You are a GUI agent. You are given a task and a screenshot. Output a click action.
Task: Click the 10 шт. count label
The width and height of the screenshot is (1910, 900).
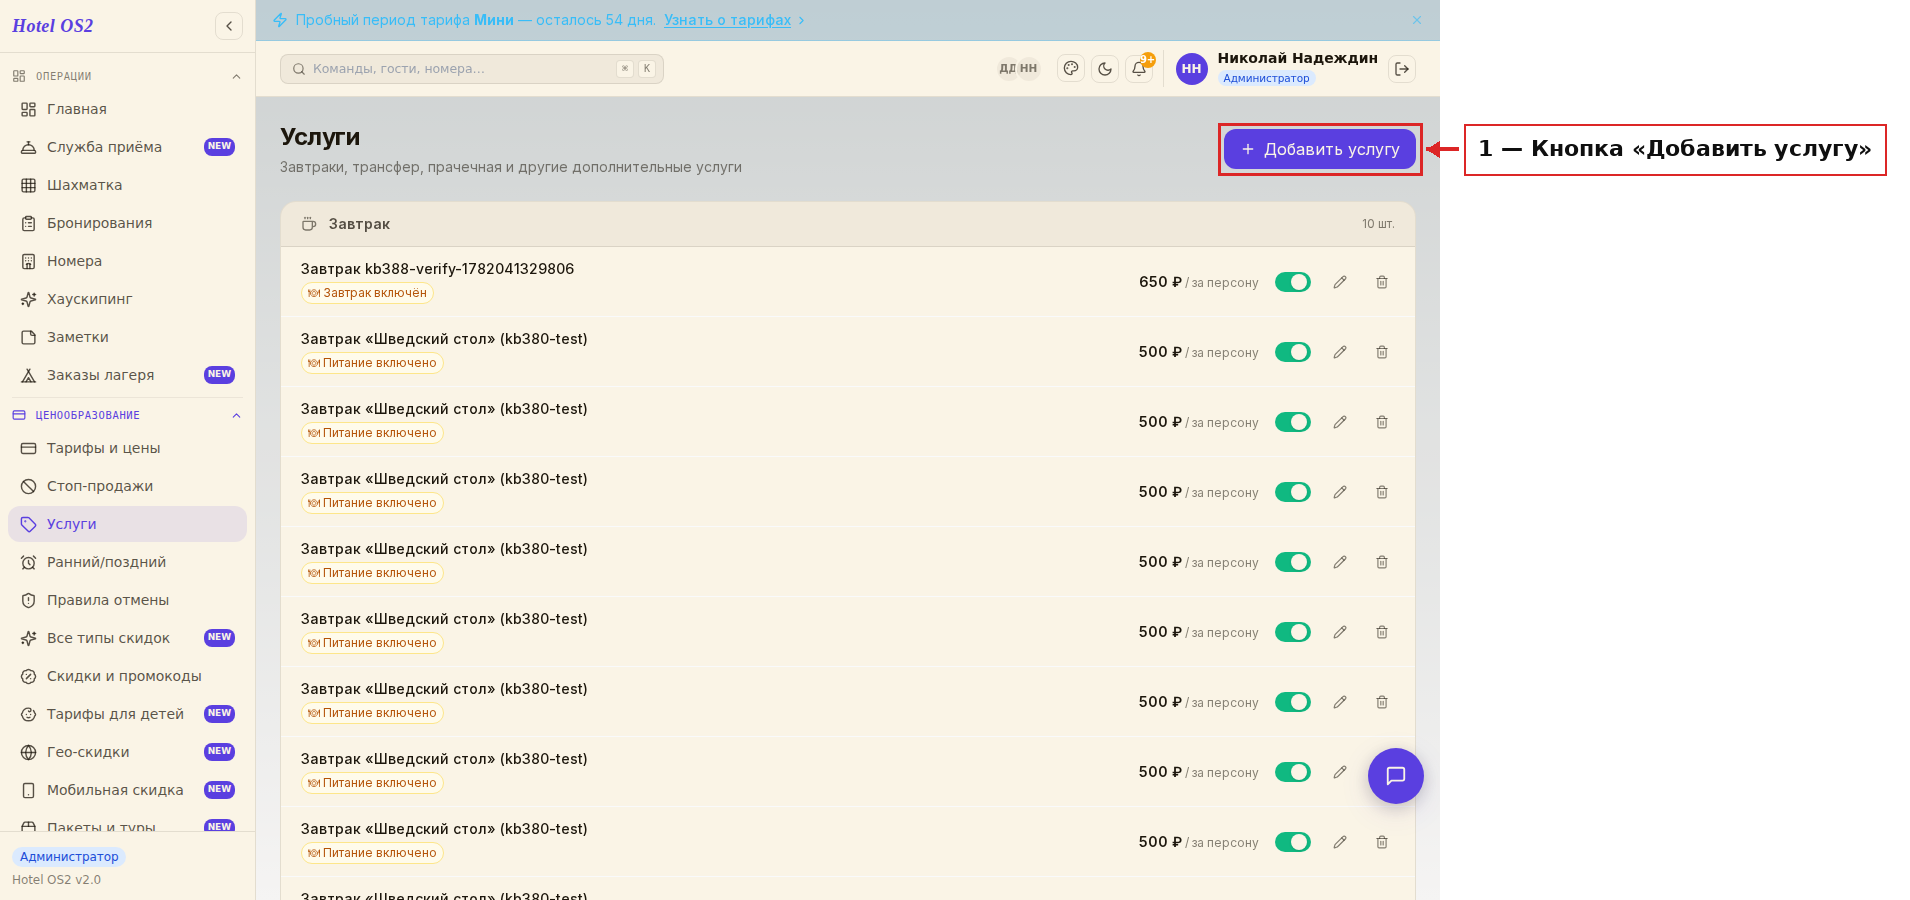click(1378, 224)
